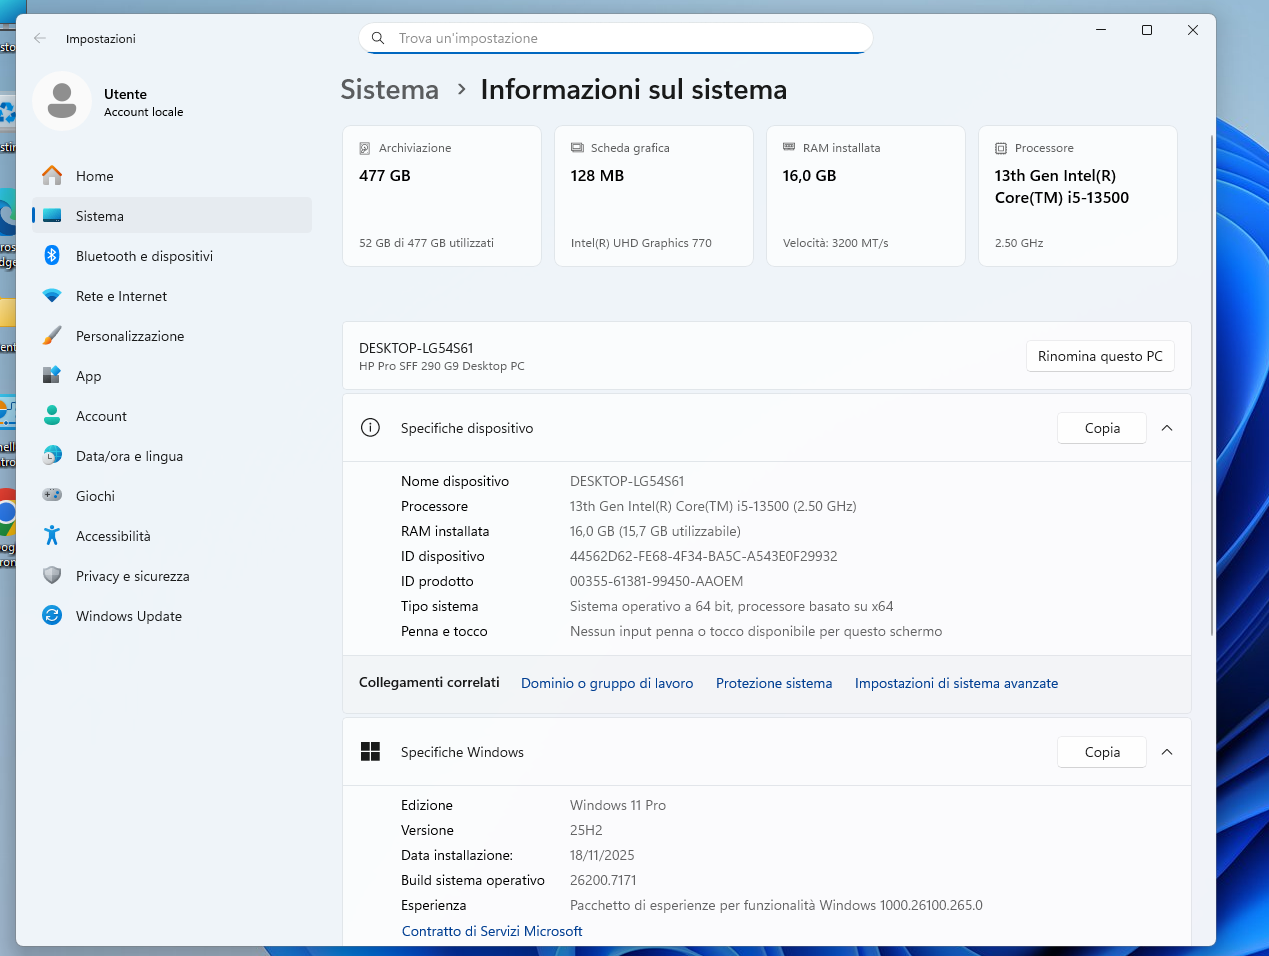
Task: Maximize the Impostazioni window
Action: point(1147,30)
